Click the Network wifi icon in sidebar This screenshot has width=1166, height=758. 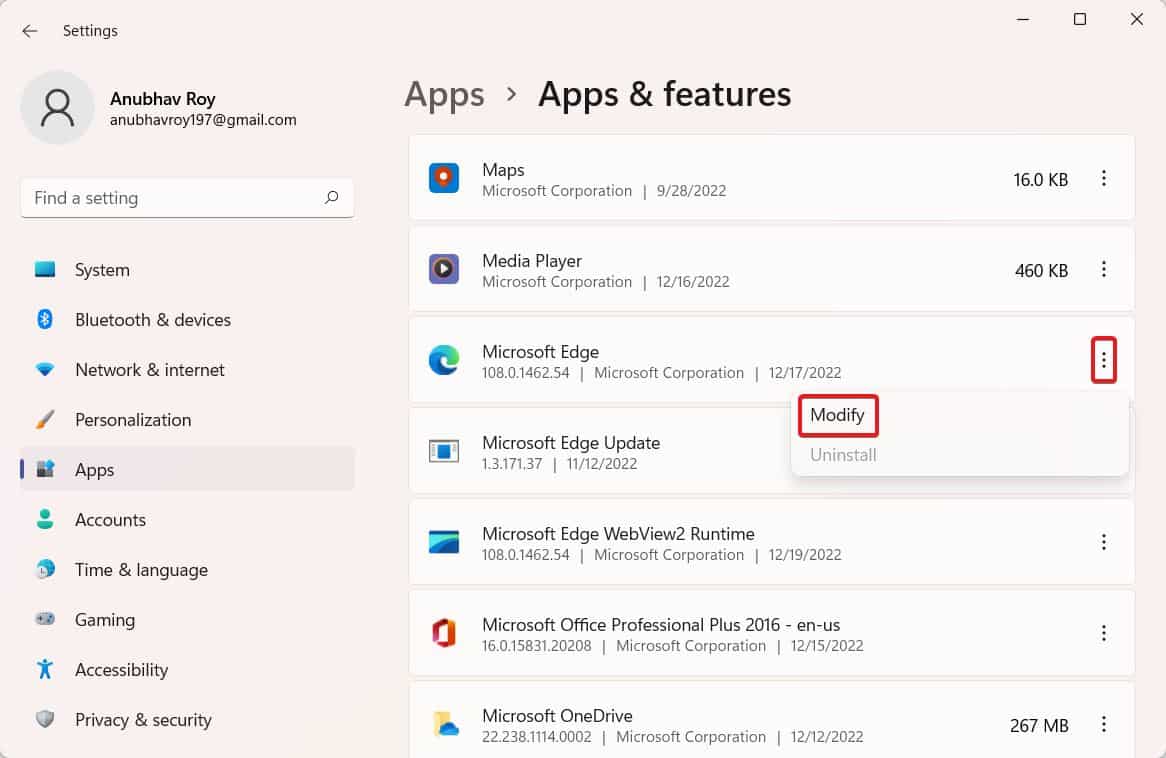45,369
